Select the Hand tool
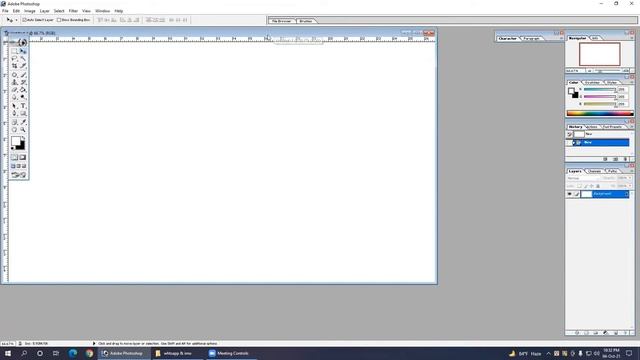 (14, 130)
